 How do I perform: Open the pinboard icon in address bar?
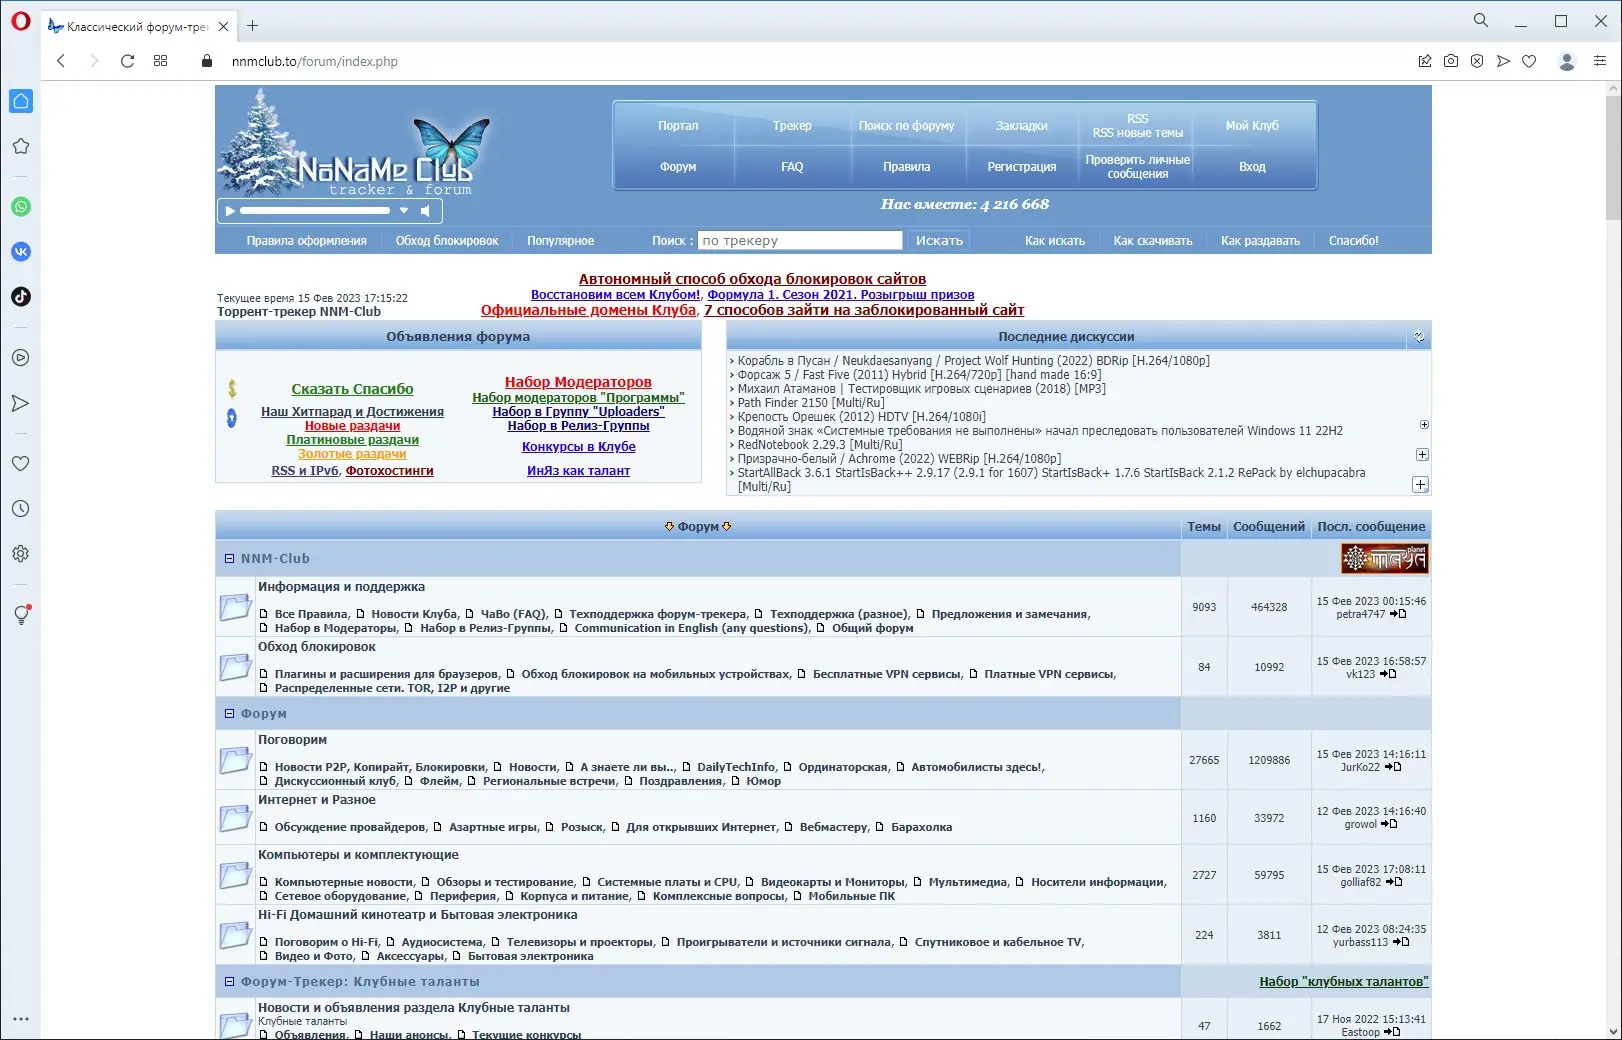[1425, 61]
